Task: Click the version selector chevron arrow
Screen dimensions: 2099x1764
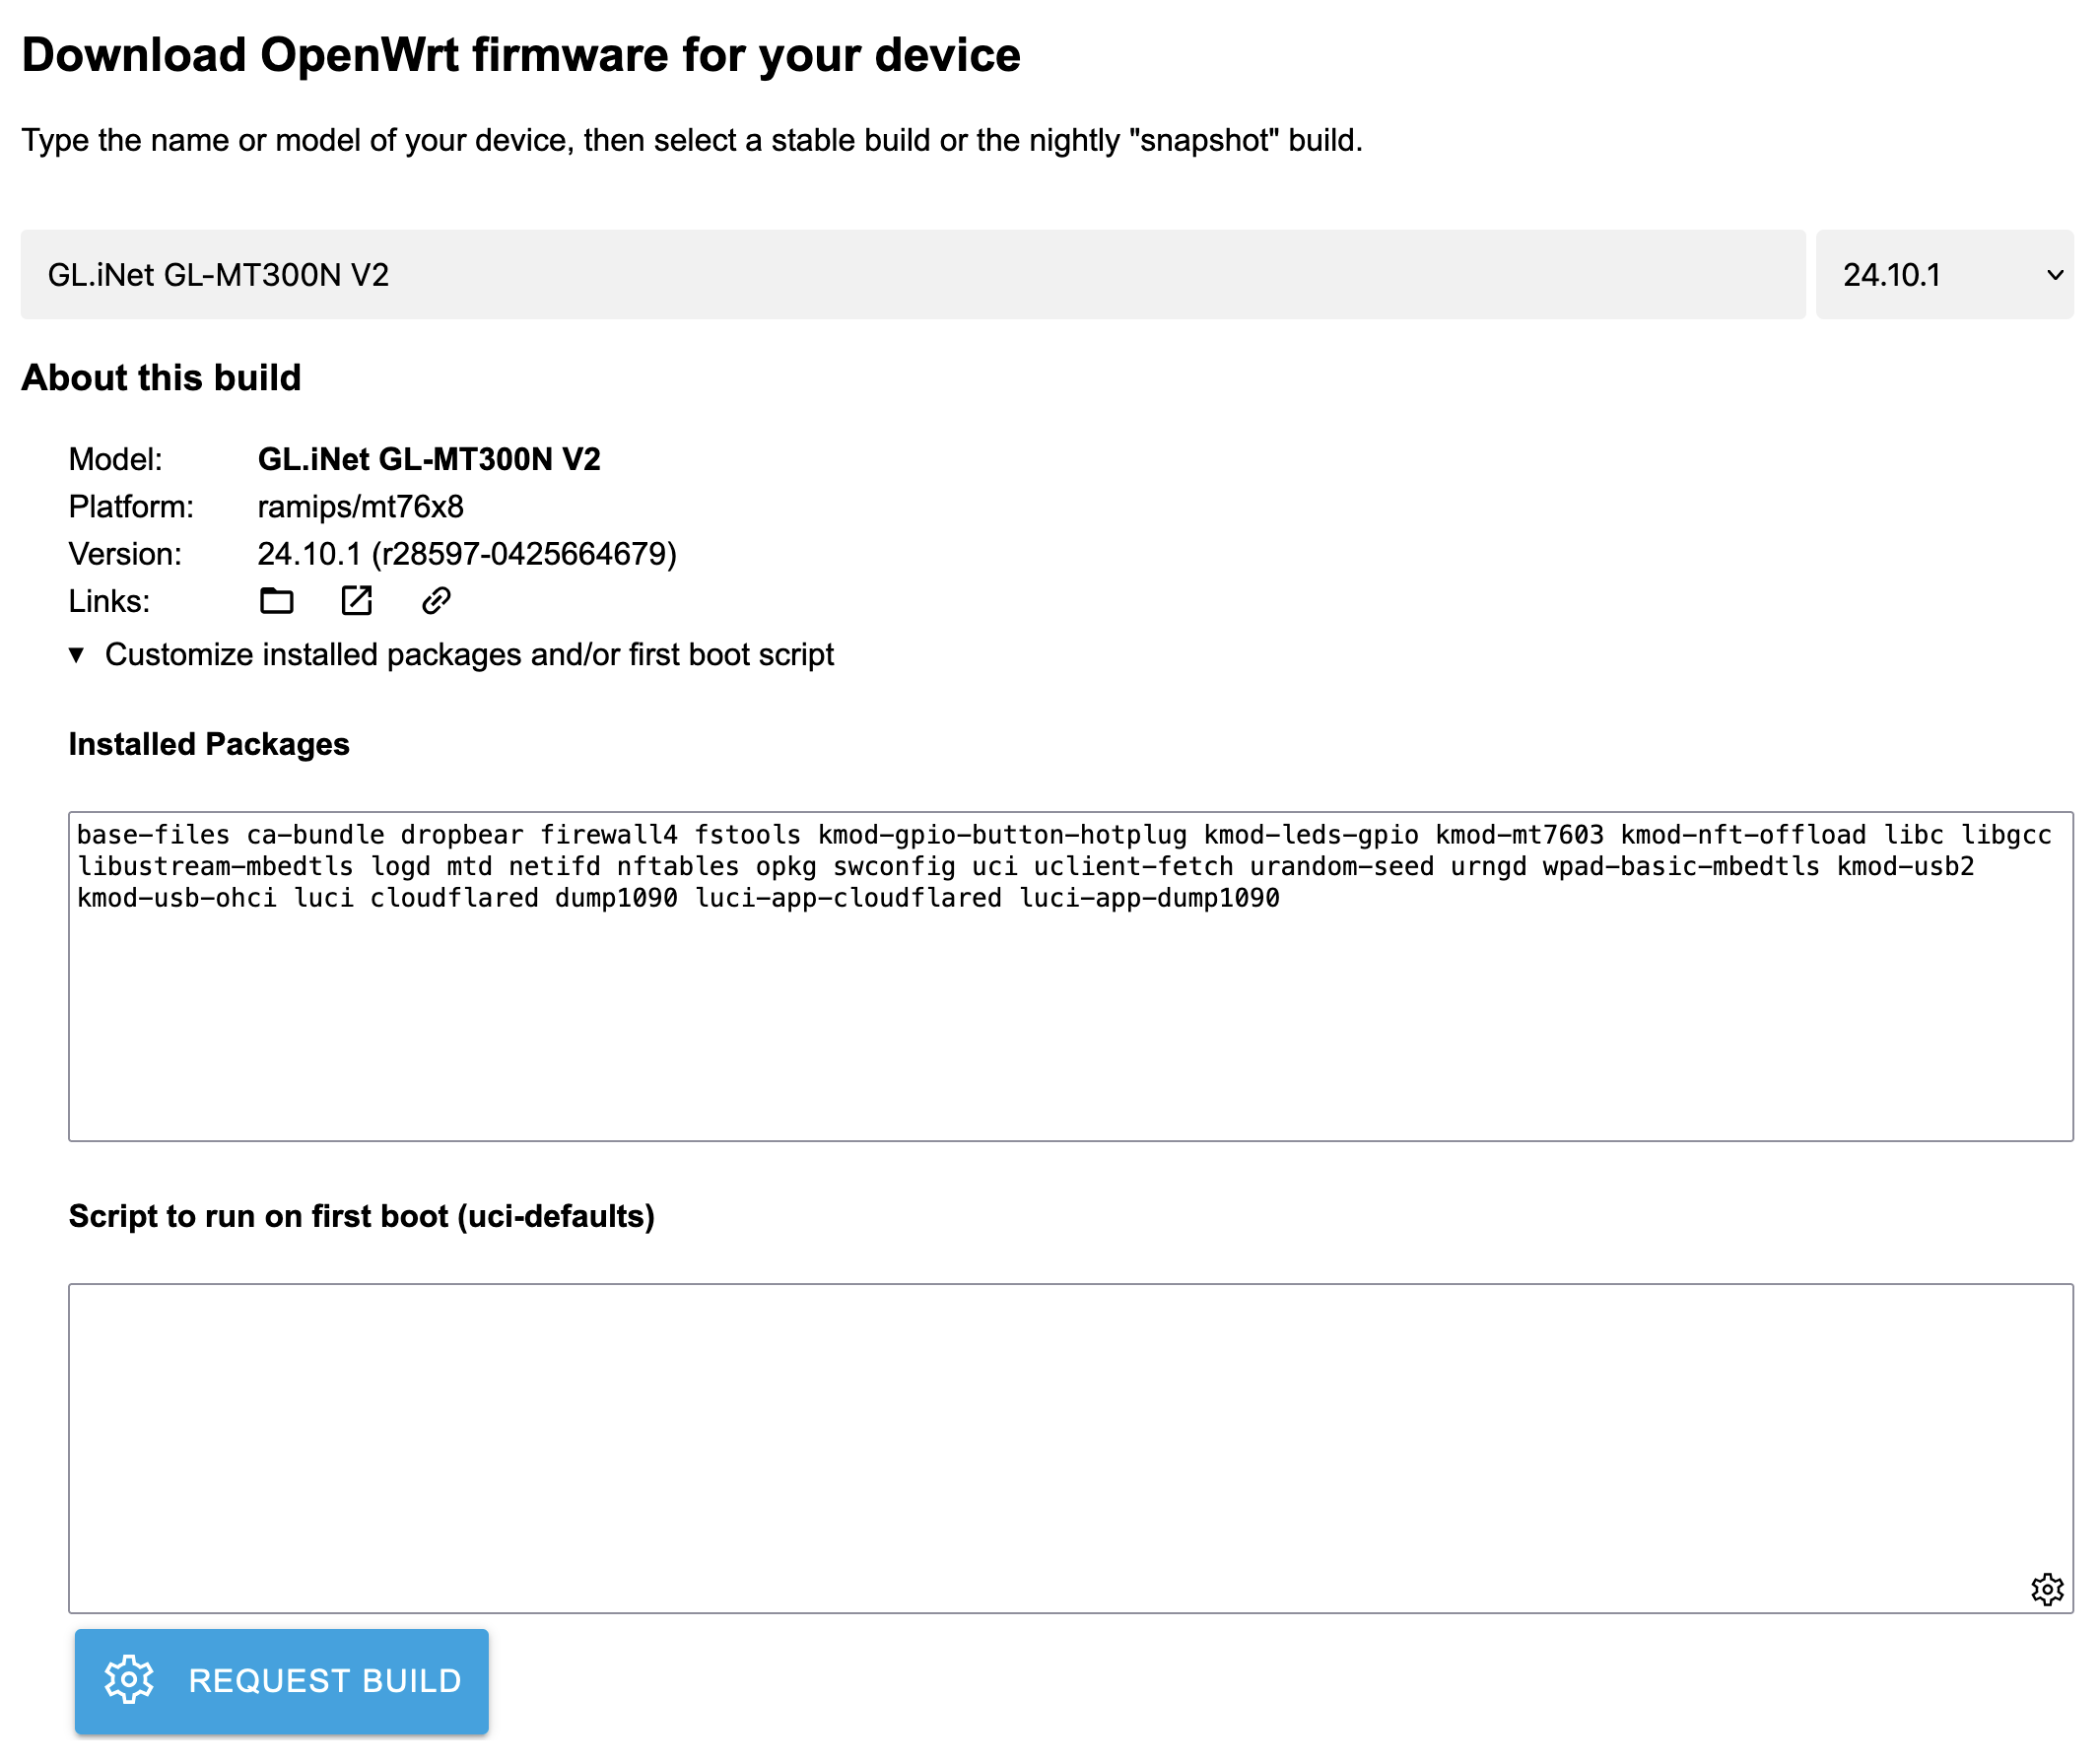Action: pyautogui.click(x=2054, y=275)
